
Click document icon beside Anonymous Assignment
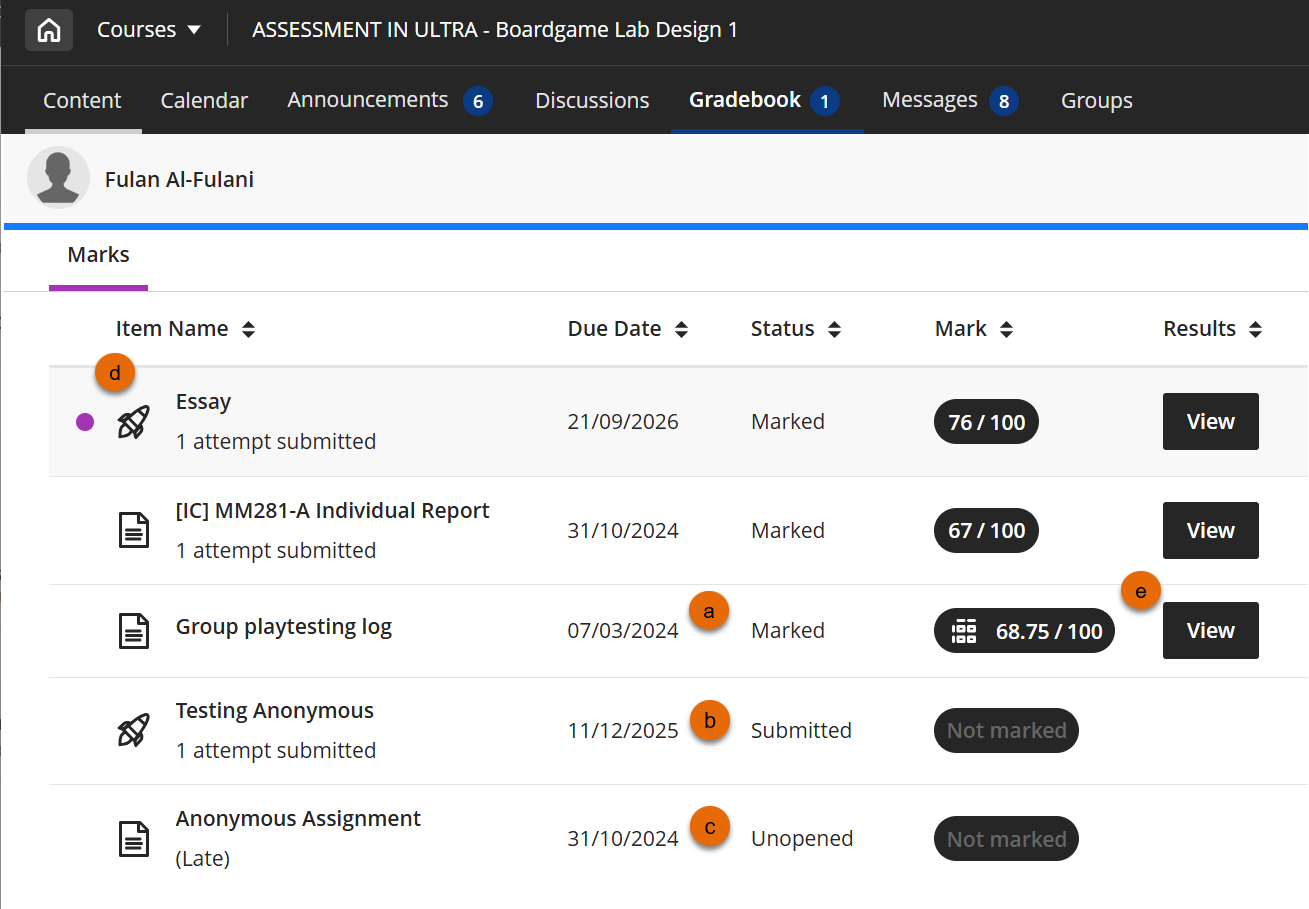click(x=133, y=839)
